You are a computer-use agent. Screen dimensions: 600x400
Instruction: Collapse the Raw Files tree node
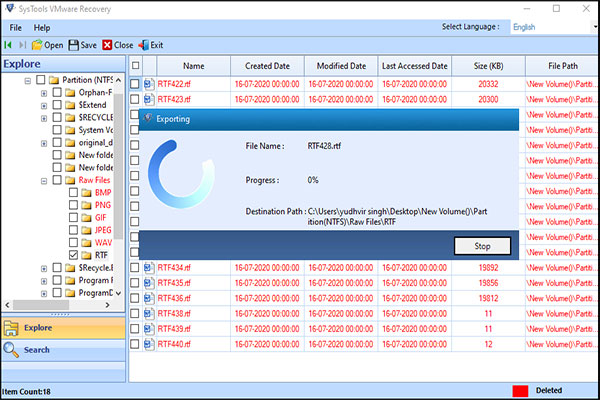point(44,180)
